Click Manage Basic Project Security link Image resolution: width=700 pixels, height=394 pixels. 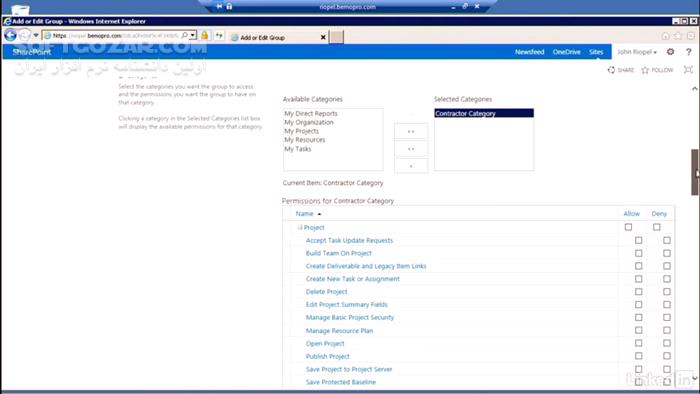(350, 317)
